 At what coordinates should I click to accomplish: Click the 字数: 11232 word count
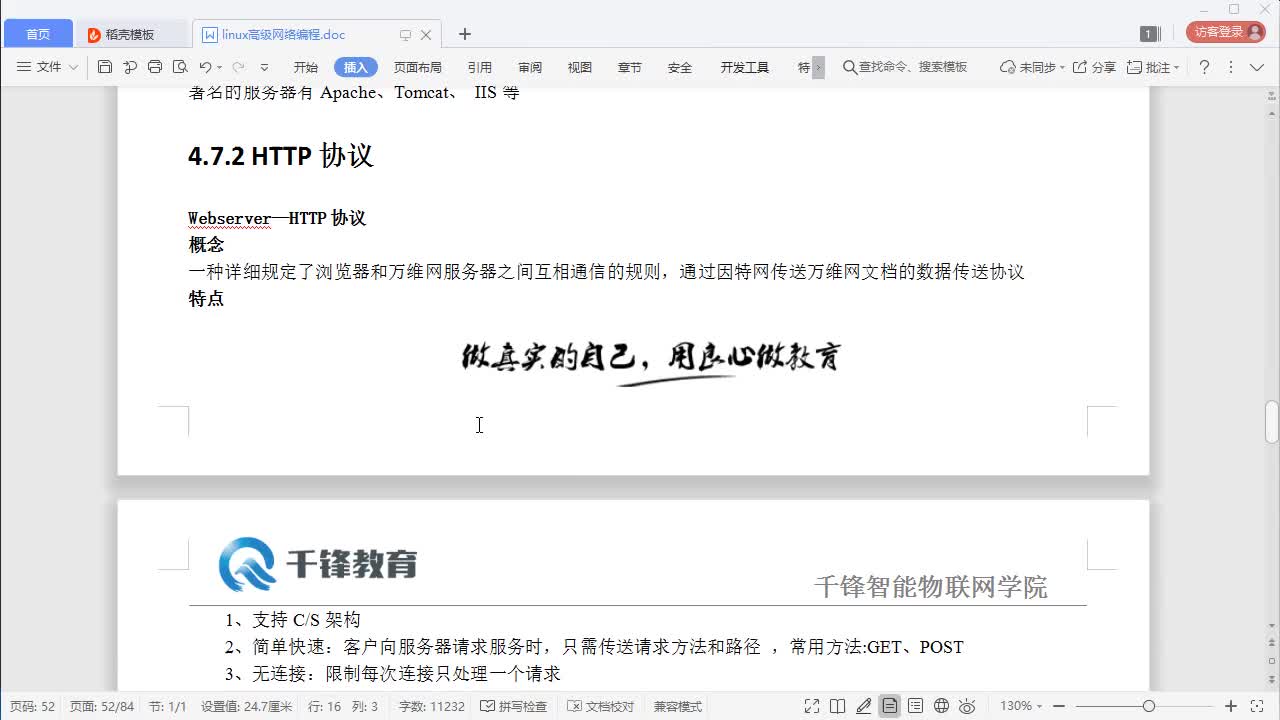coord(432,706)
